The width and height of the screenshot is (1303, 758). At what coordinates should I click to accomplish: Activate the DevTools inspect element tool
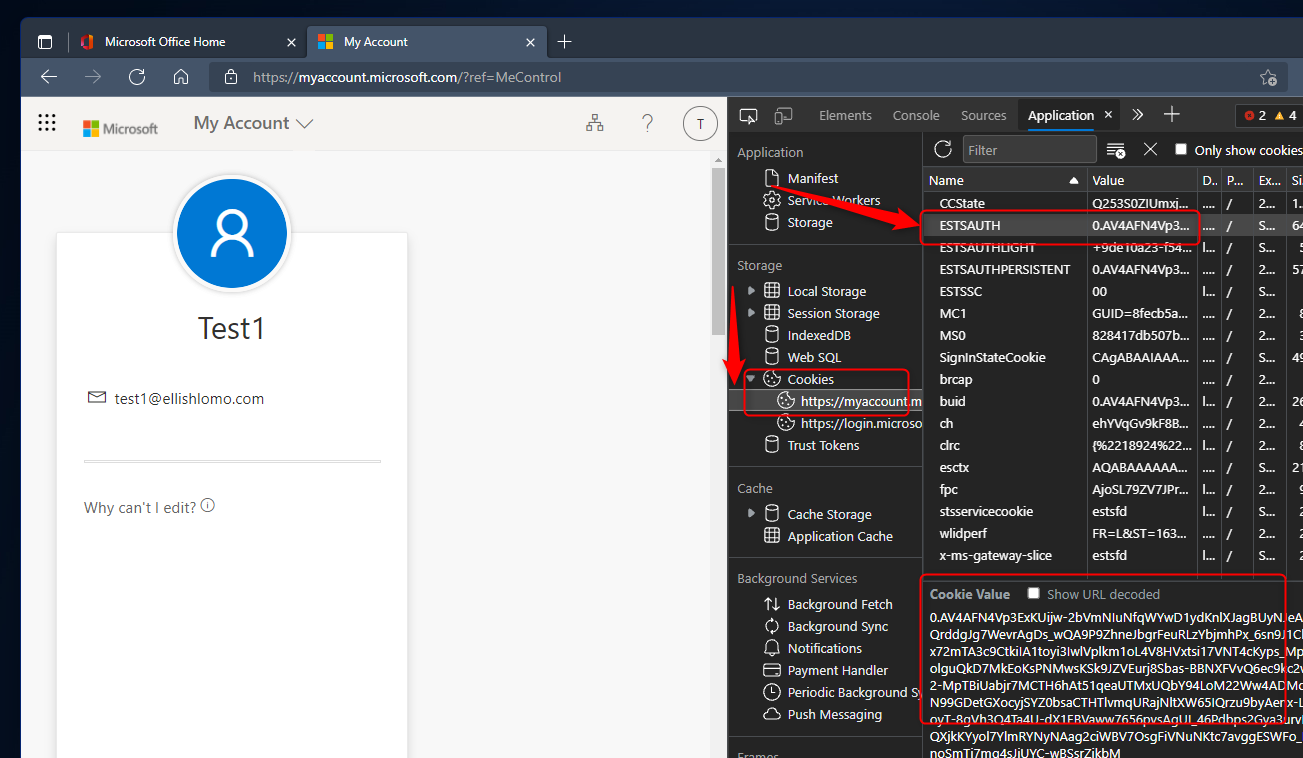click(748, 115)
